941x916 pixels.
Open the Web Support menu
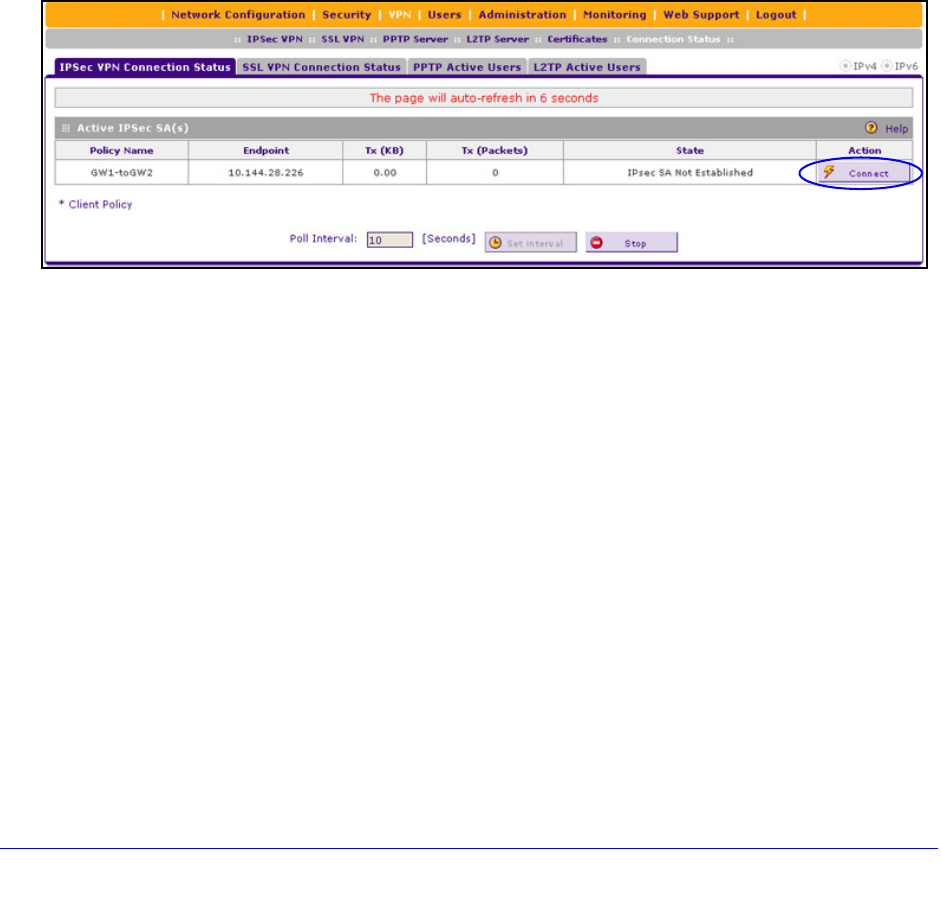pos(701,14)
